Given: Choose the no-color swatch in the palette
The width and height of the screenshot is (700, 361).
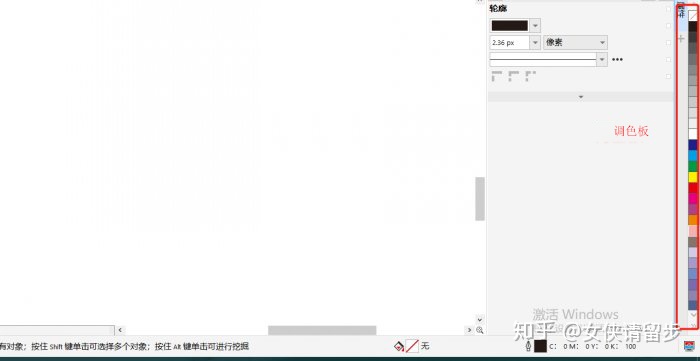Looking at the screenshot, I should point(693,16).
